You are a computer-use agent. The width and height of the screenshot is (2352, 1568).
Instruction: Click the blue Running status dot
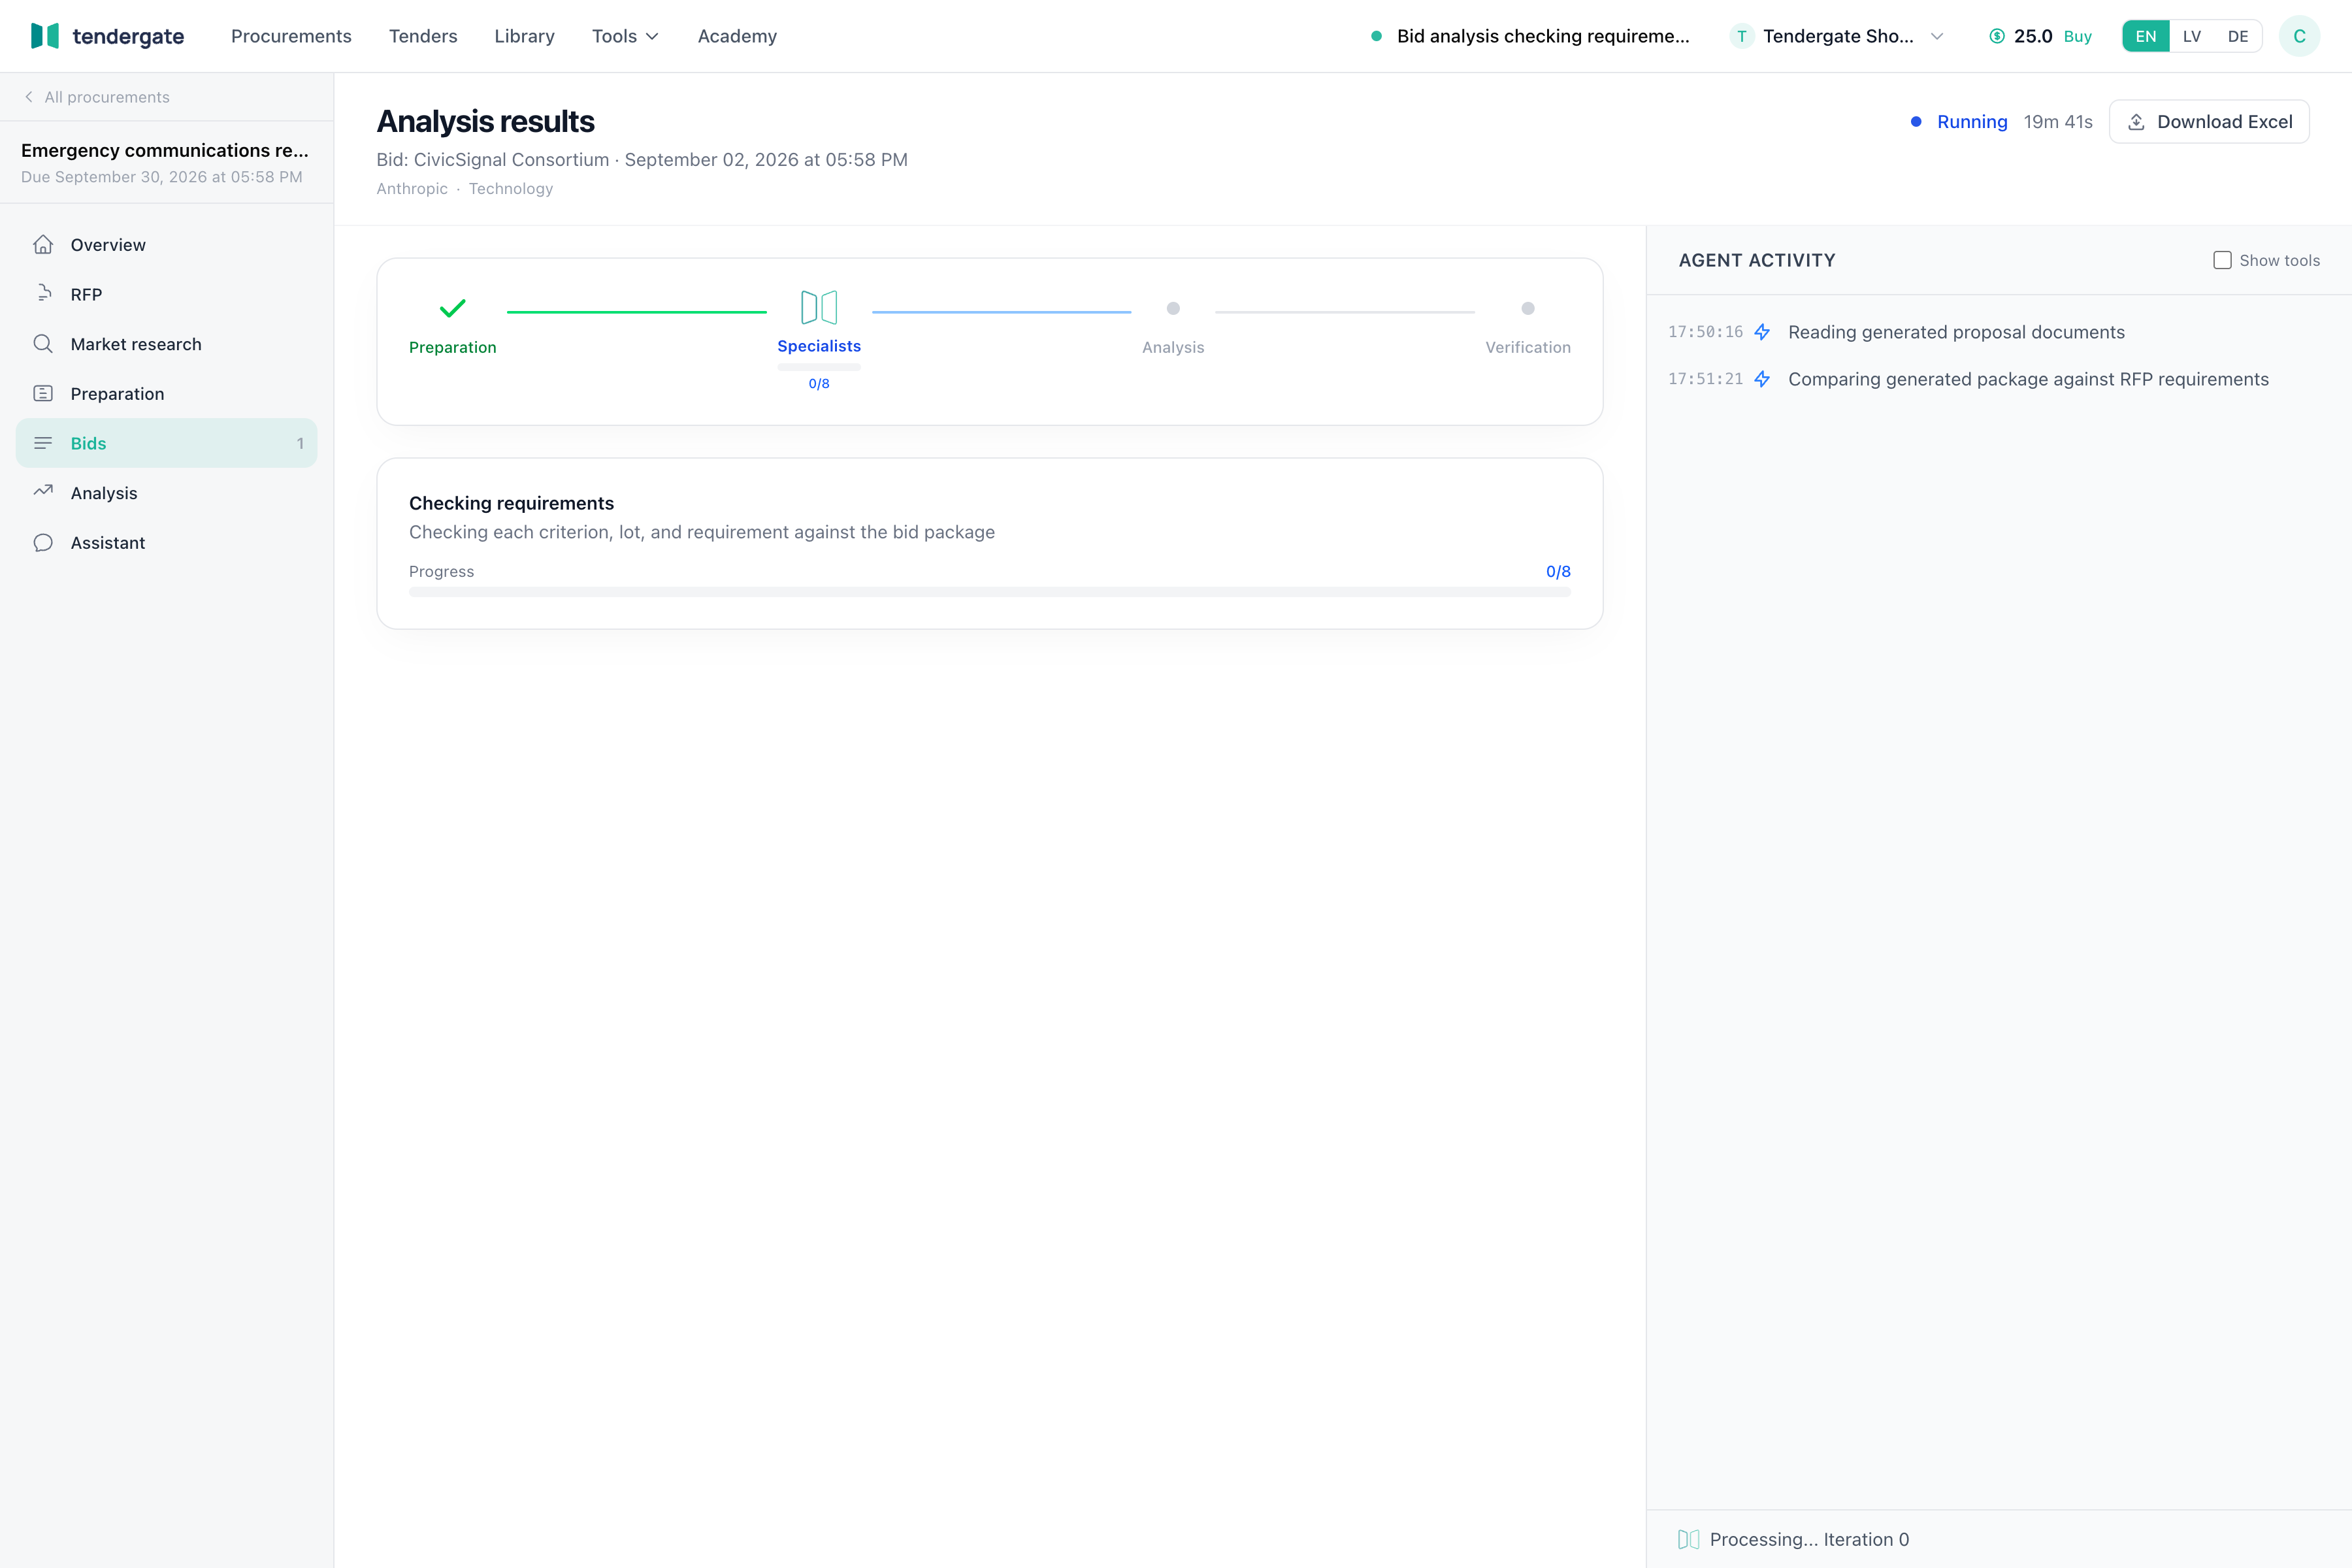tap(1916, 122)
